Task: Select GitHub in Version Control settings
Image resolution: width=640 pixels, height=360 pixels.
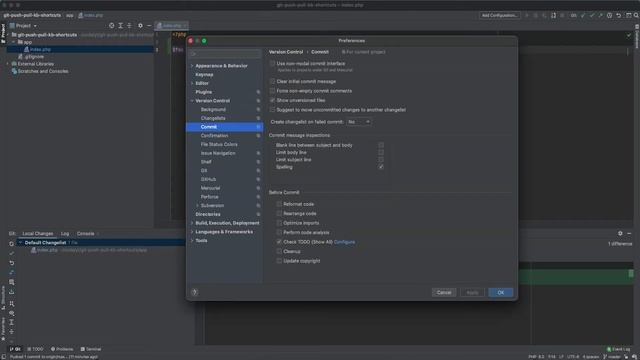Action: point(208,179)
